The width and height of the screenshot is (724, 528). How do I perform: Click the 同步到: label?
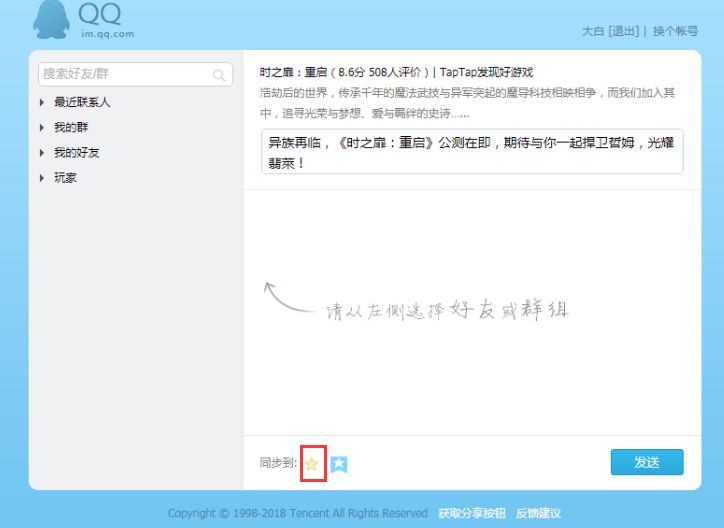tap(278, 462)
